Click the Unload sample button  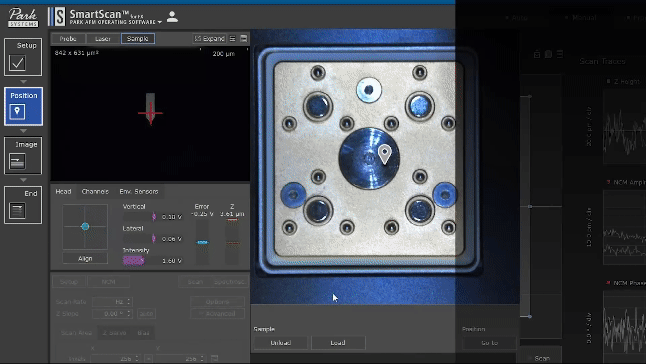tap(281, 343)
